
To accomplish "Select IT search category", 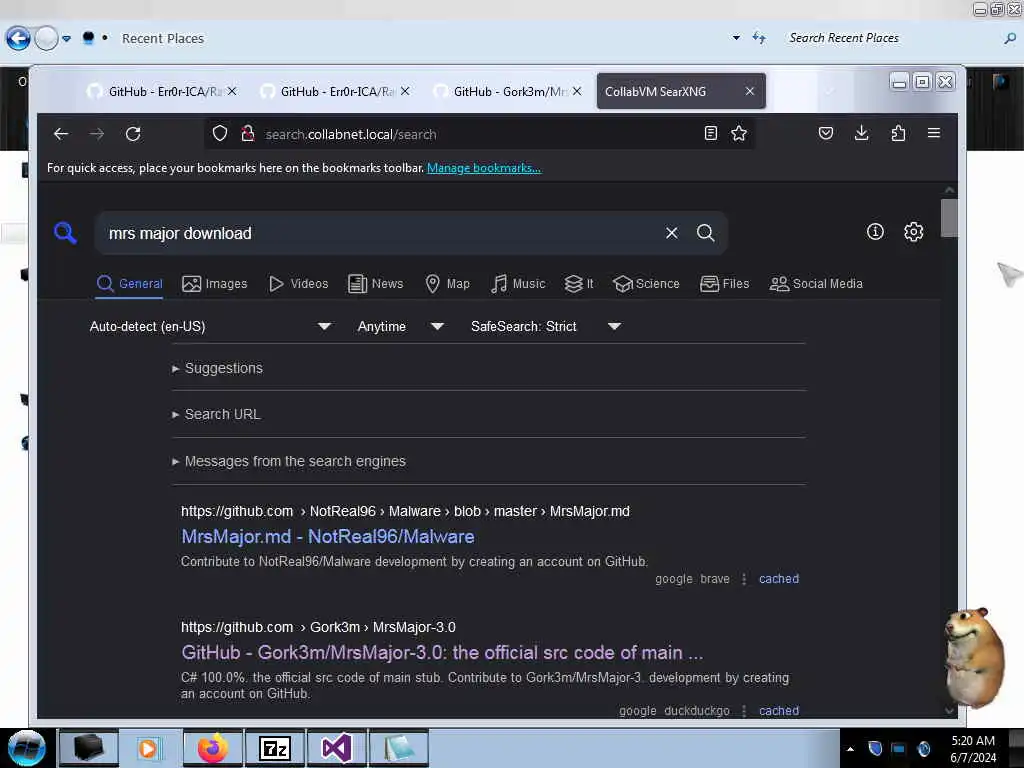I will click(x=579, y=283).
